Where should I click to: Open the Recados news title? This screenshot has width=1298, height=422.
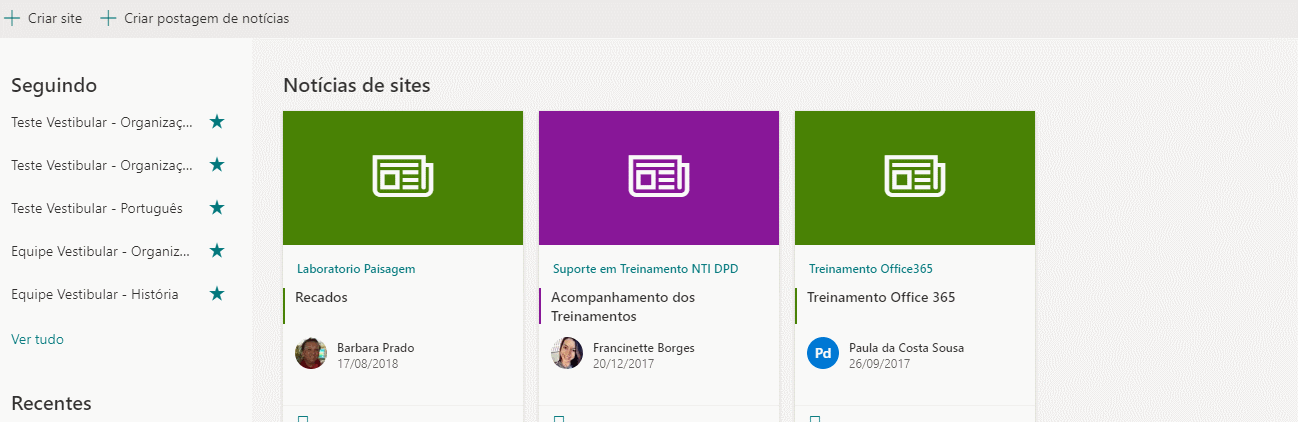click(x=321, y=297)
